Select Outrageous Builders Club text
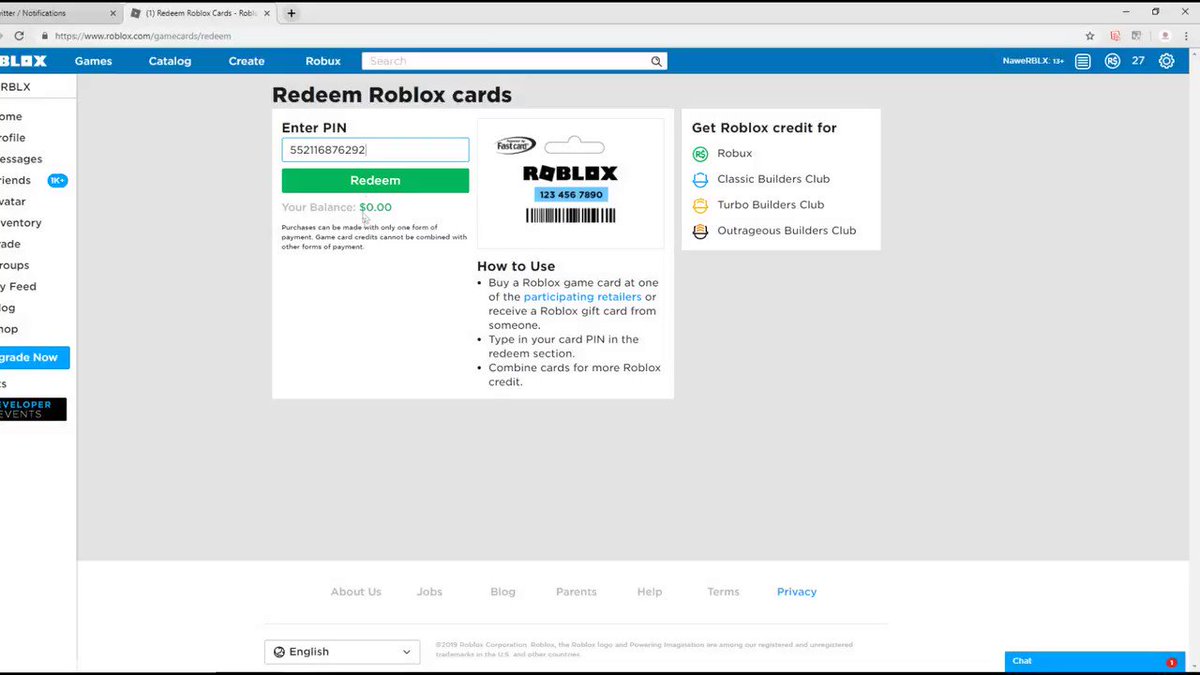The width and height of the screenshot is (1200, 675). pyautogui.click(x=786, y=231)
